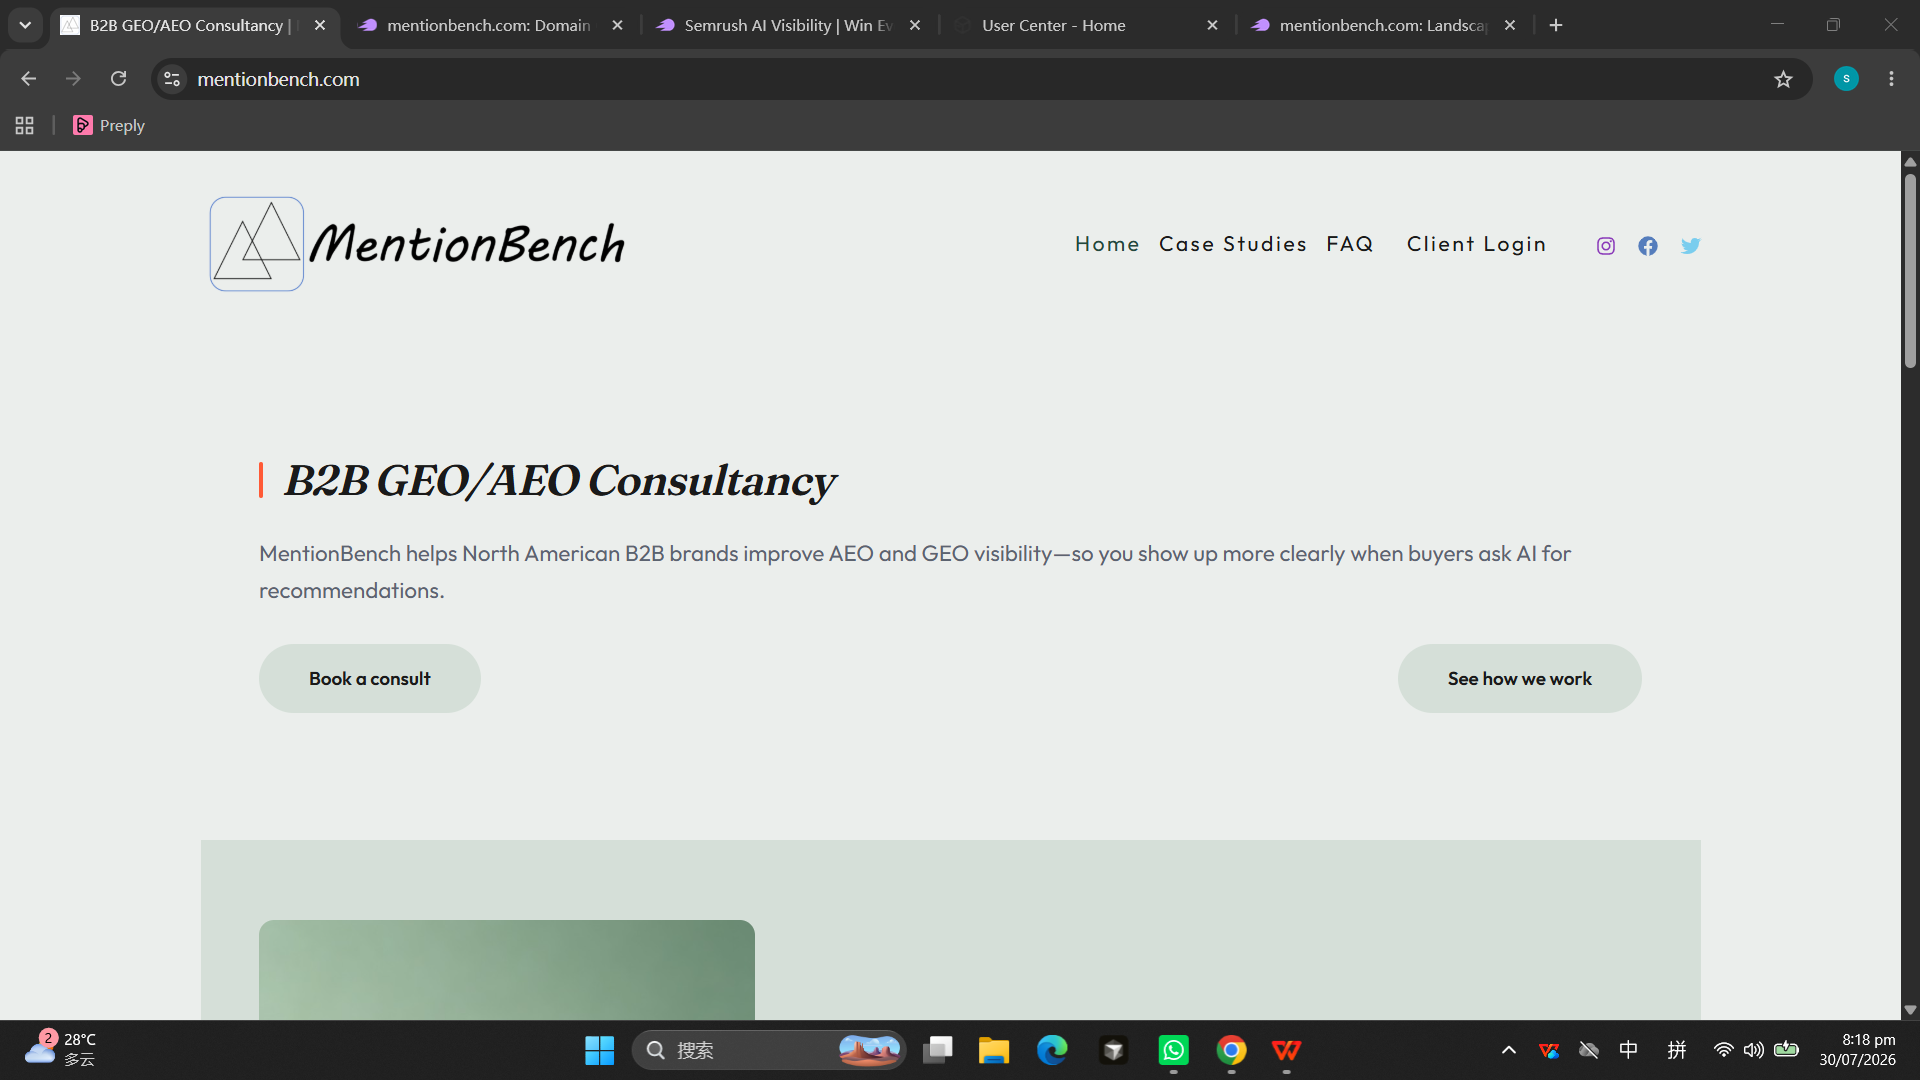Close the mentionbench.com Landscape tab
The height and width of the screenshot is (1080, 1920).
pos(1510,25)
